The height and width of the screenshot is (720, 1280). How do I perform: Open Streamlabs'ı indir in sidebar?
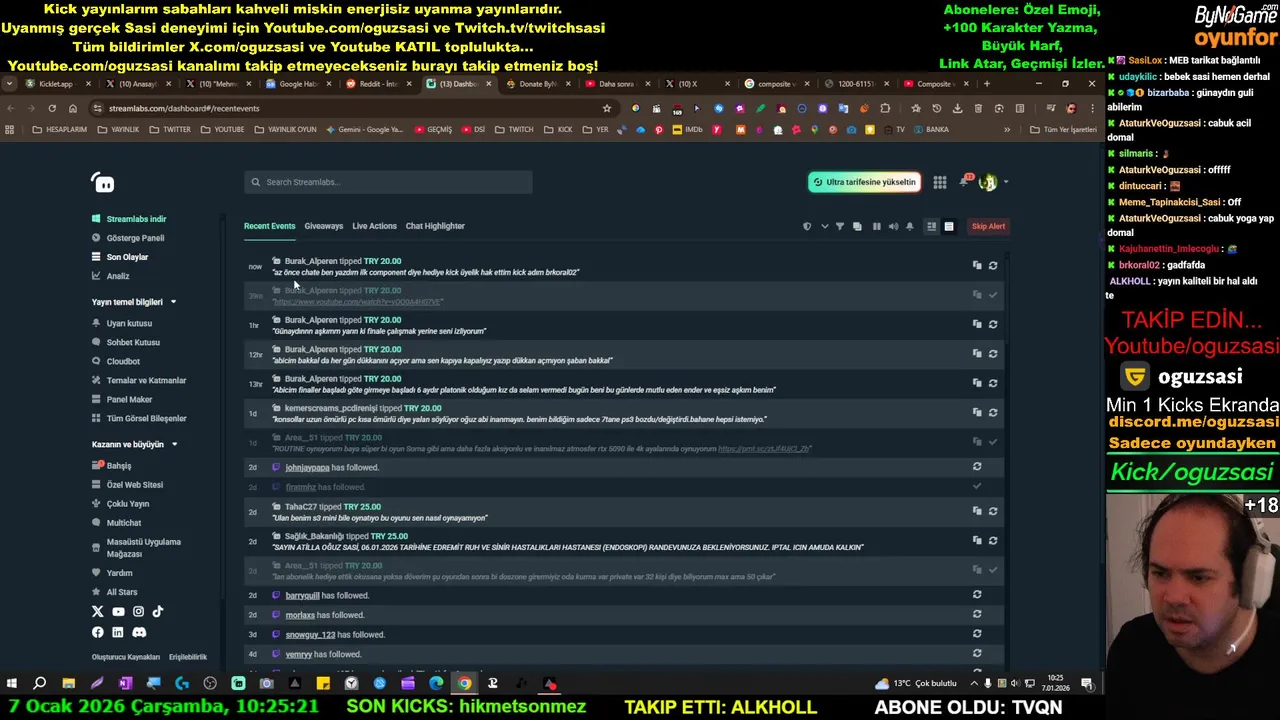tap(129, 219)
